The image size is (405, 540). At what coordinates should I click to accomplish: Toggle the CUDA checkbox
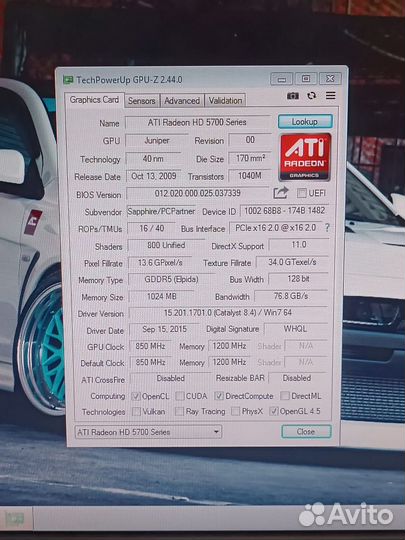pyautogui.click(x=180, y=396)
